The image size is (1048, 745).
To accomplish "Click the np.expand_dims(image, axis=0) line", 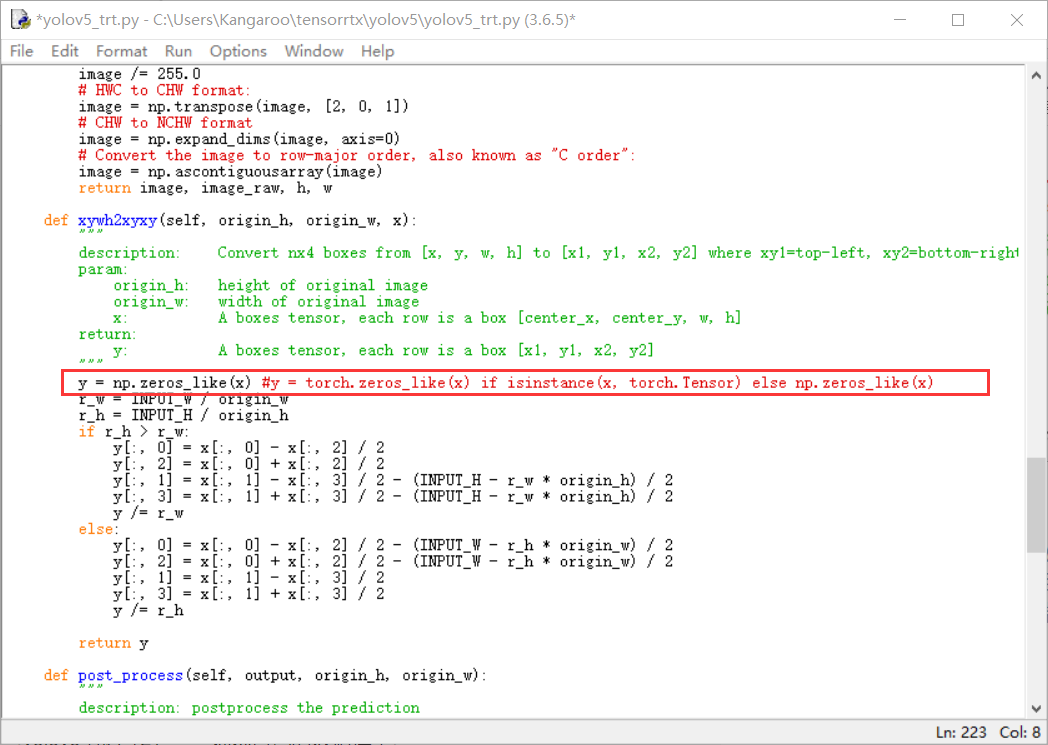I will 239,139.
